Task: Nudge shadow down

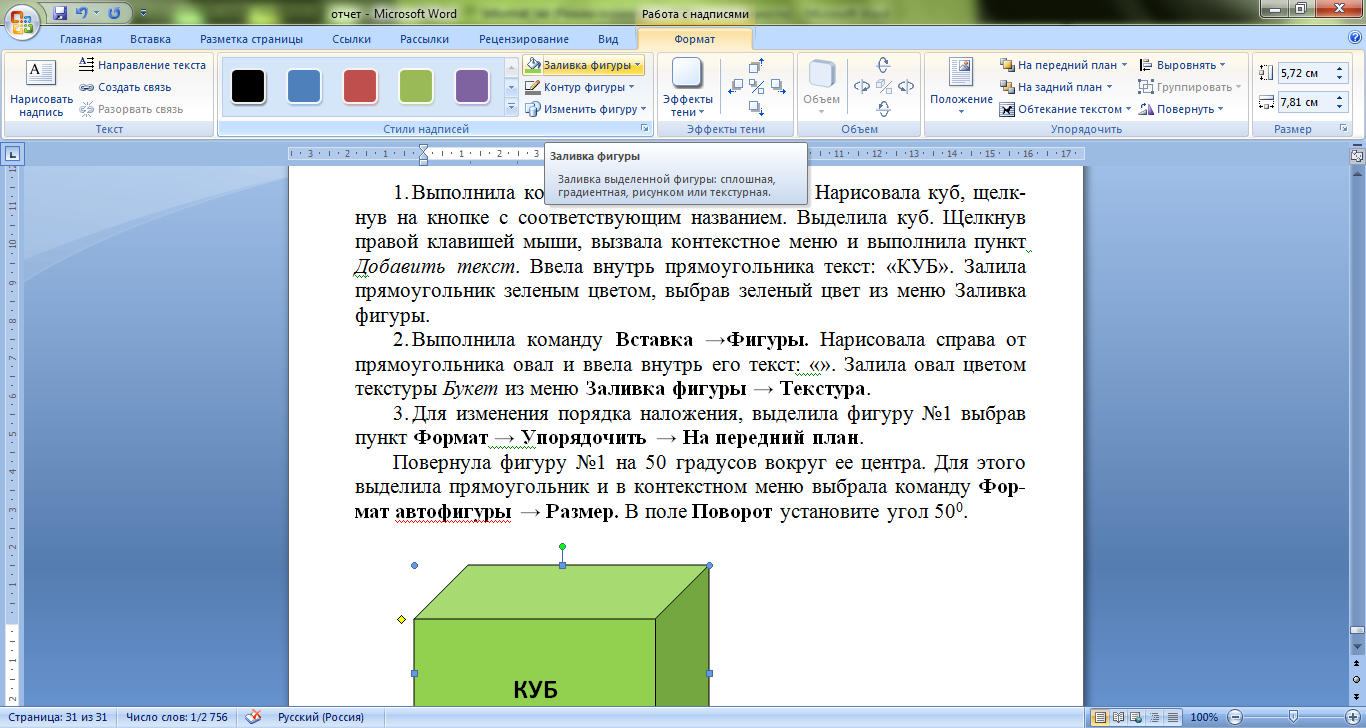Action: click(757, 108)
